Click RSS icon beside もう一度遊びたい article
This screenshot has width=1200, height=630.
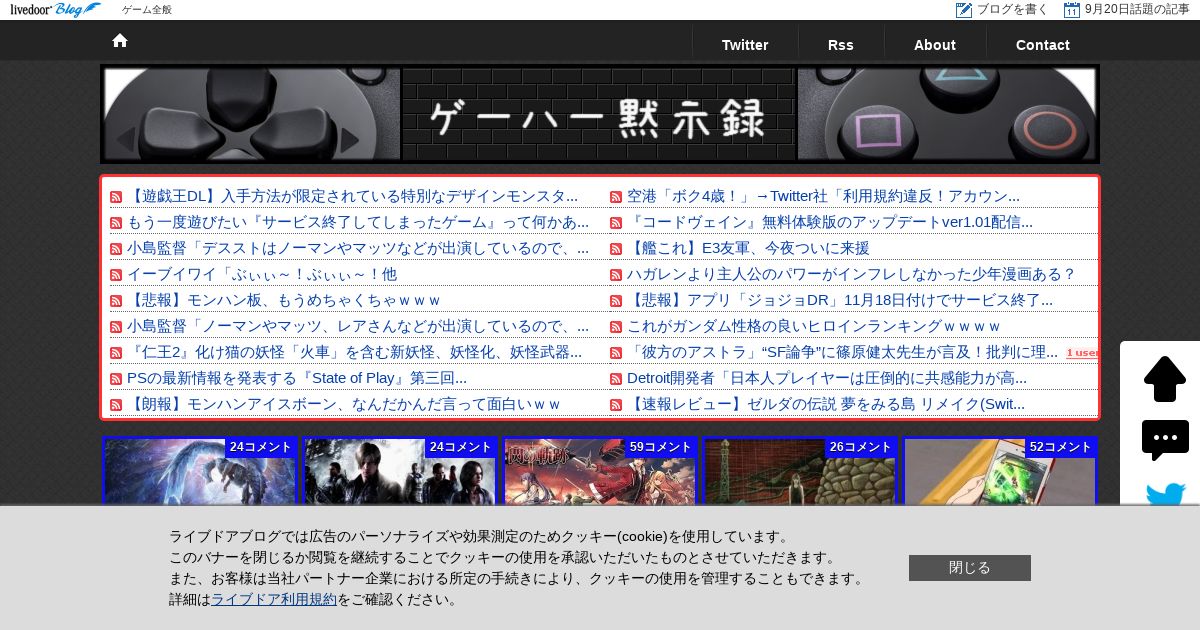(116, 223)
